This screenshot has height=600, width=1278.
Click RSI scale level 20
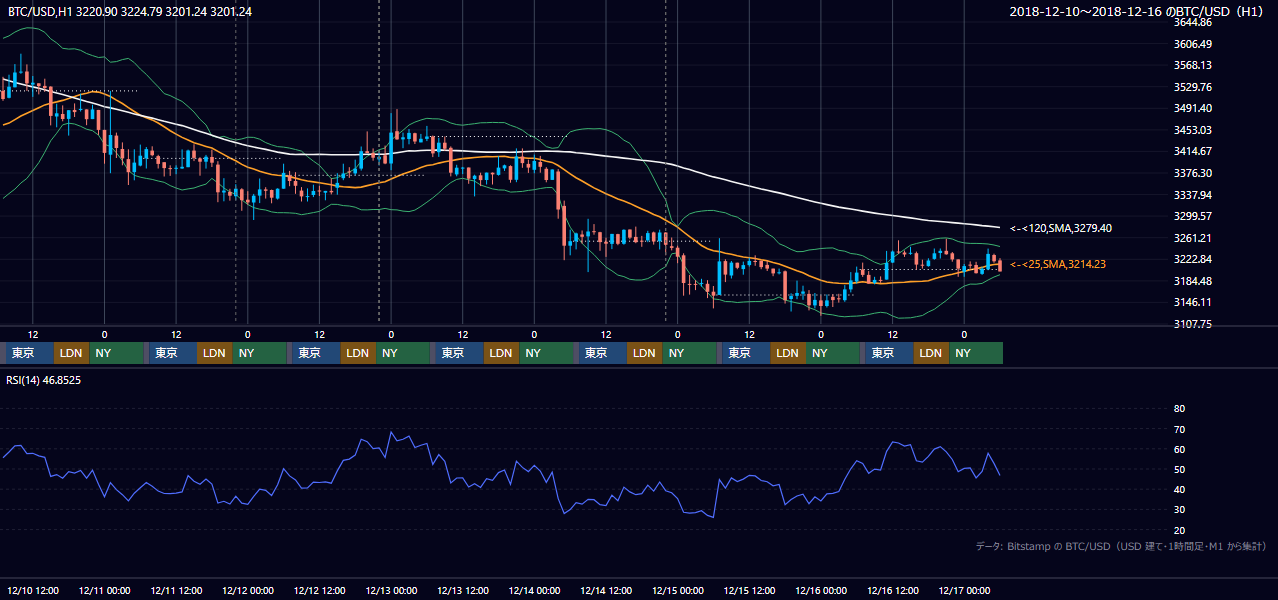[1179, 530]
